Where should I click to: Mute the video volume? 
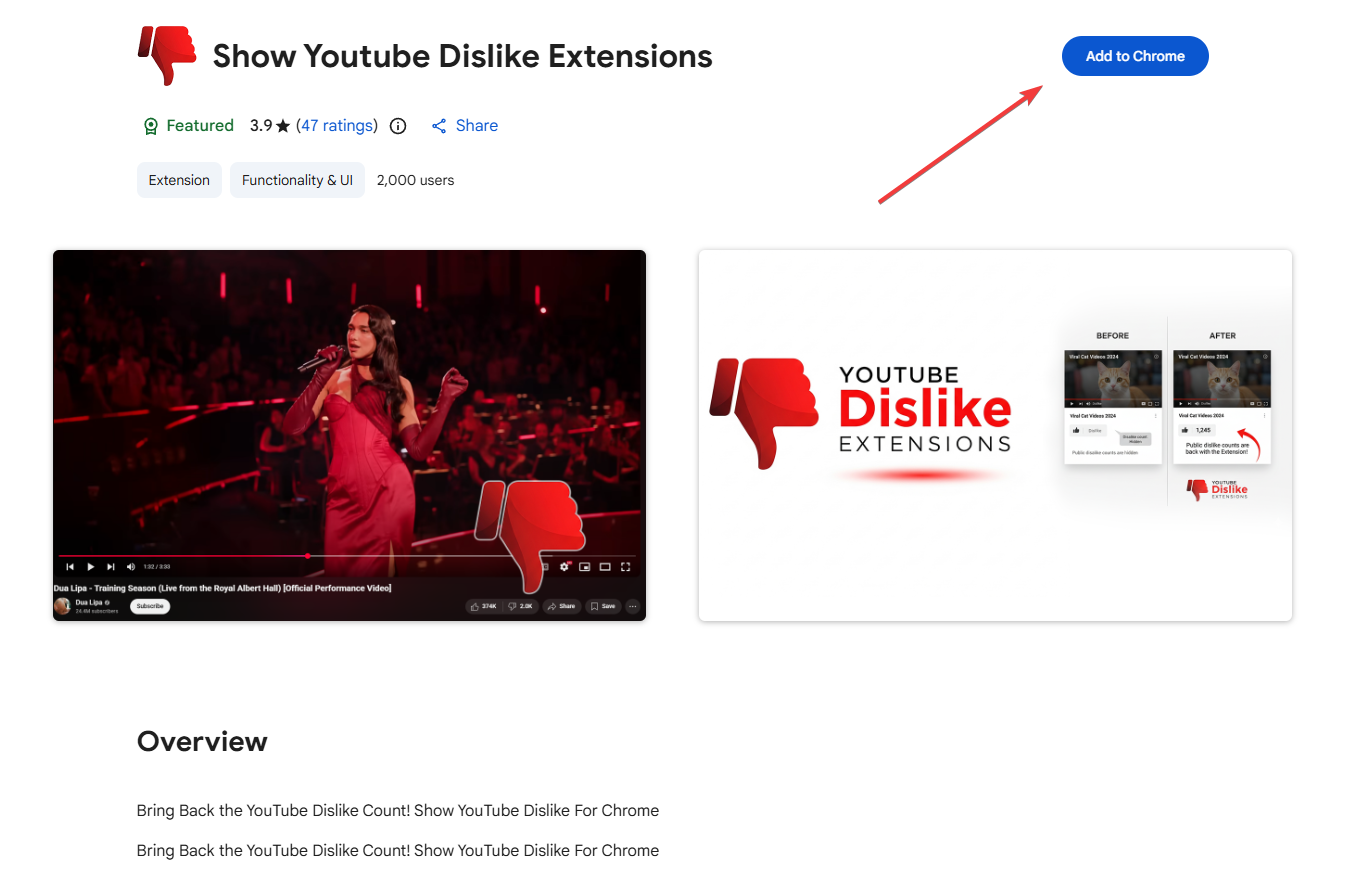(130, 566)
